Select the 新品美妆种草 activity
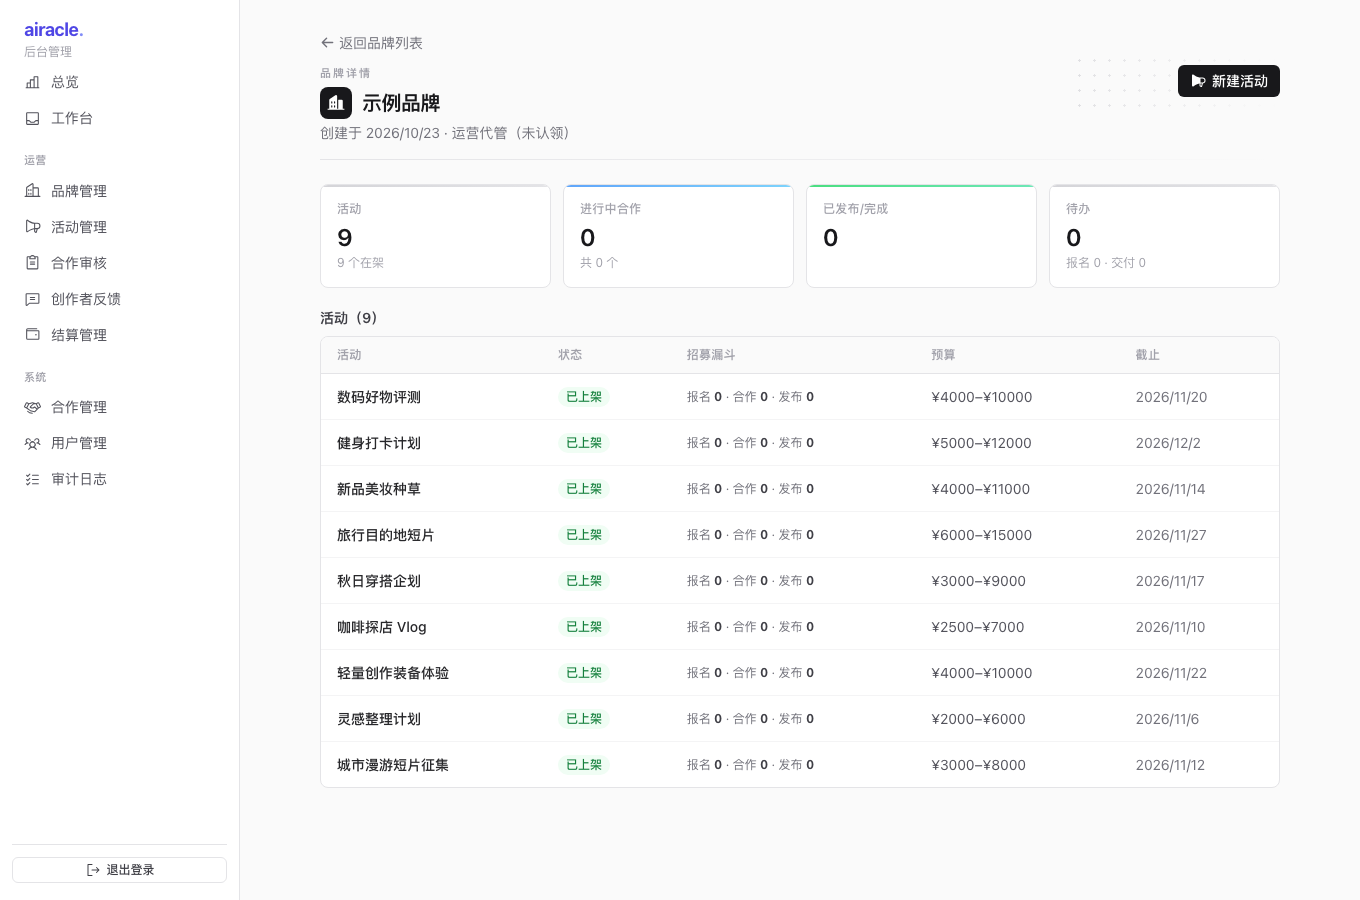The height and width of the screenshot is (900, 1360). point(379,489)
